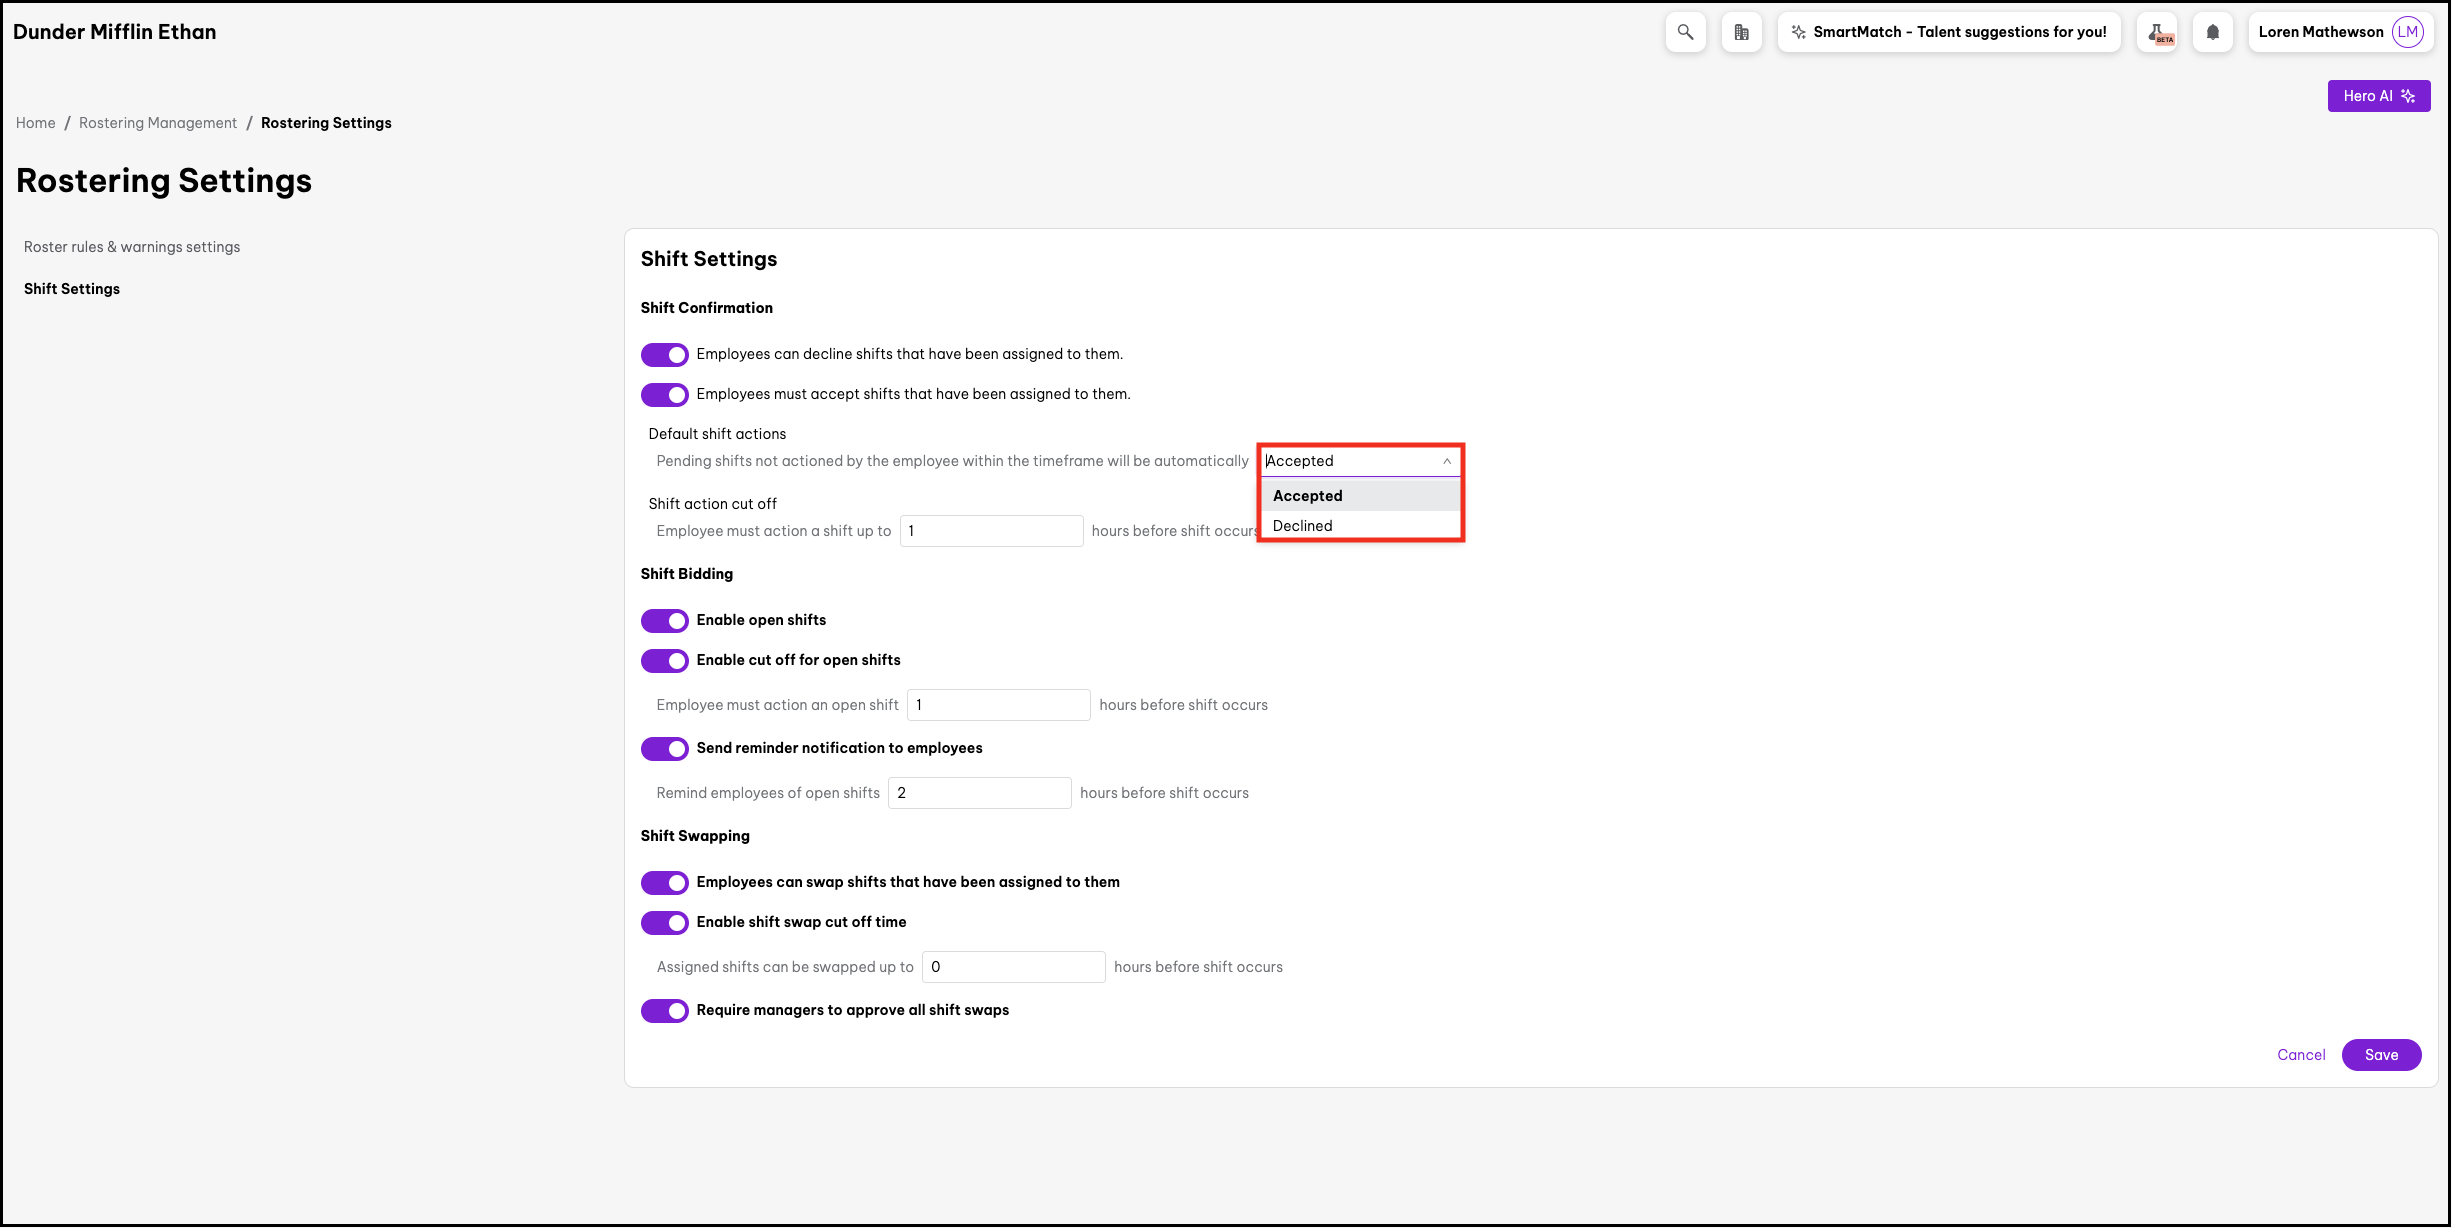Click the search magnifier icon

1685,32
